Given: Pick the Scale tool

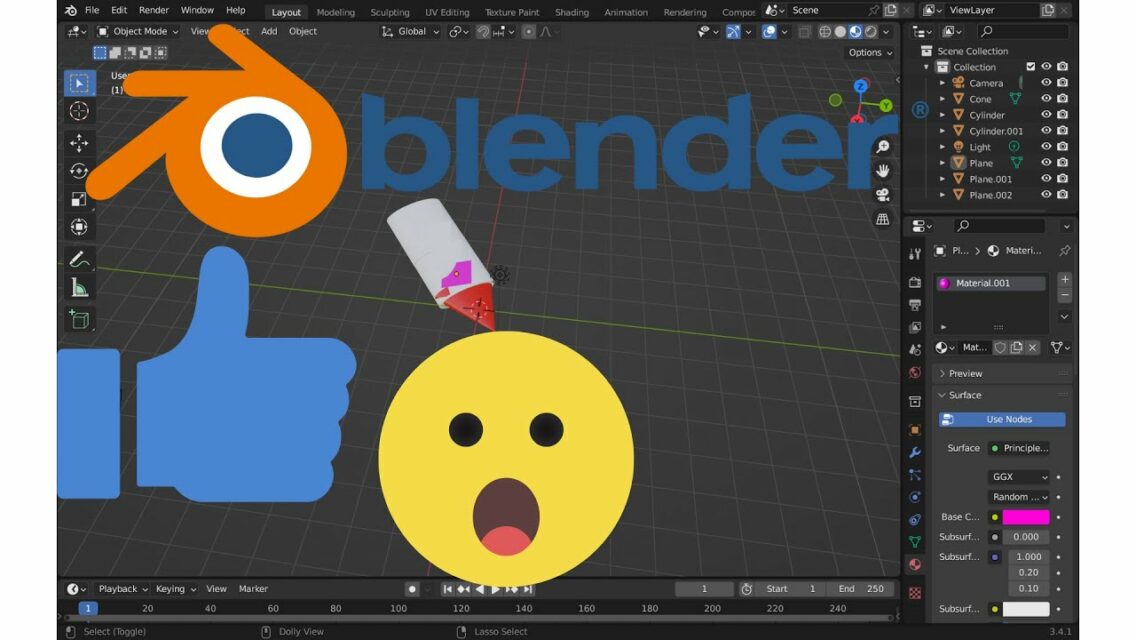Looking at the screenshot, I should click(79, 199).
